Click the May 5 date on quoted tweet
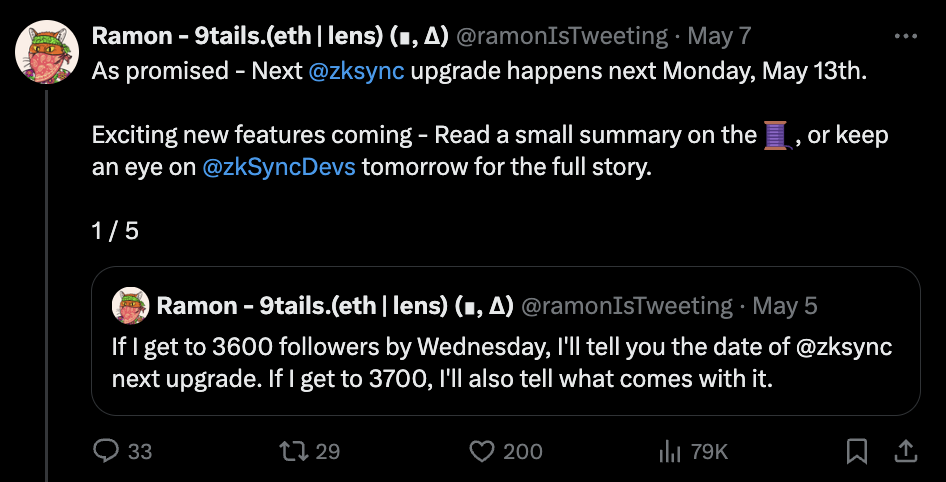The width and height of the screenshot is (946, 482). (x=784, y=305)
